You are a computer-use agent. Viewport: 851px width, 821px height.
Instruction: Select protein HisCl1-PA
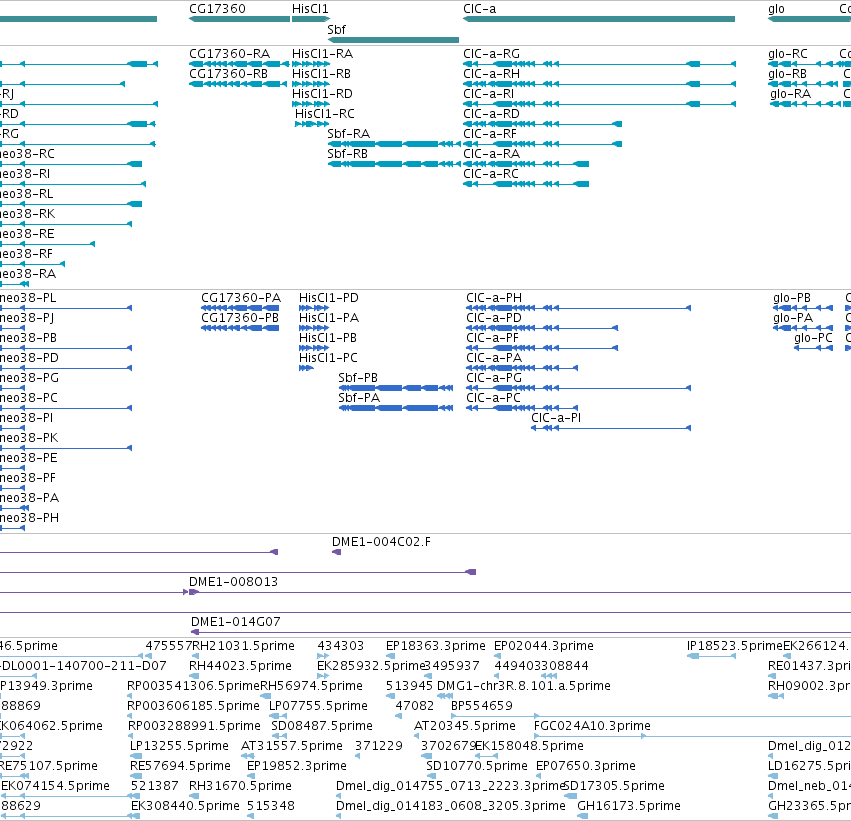click(x=314, y=328)
